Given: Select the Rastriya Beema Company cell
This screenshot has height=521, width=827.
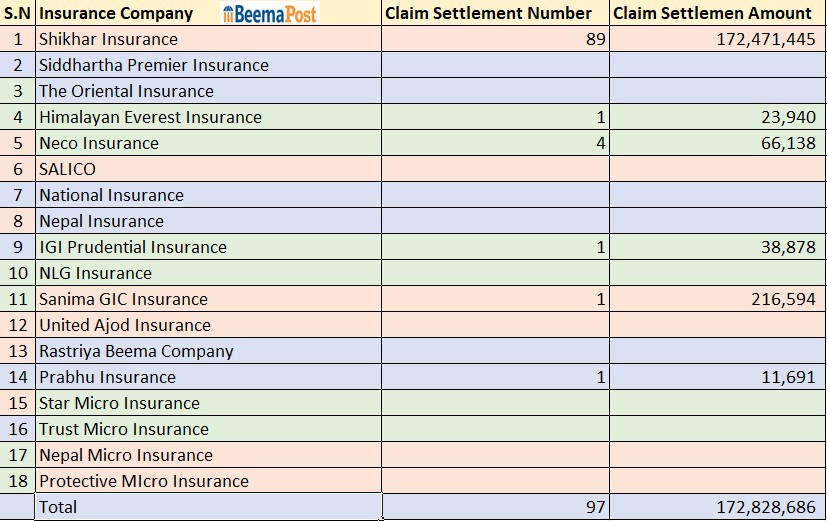Looking at the screenshot, I should (x=136, y=351).
